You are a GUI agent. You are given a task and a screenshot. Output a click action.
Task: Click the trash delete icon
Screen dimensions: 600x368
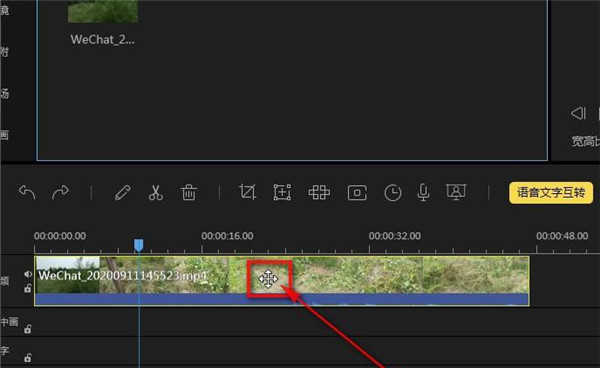188,192
